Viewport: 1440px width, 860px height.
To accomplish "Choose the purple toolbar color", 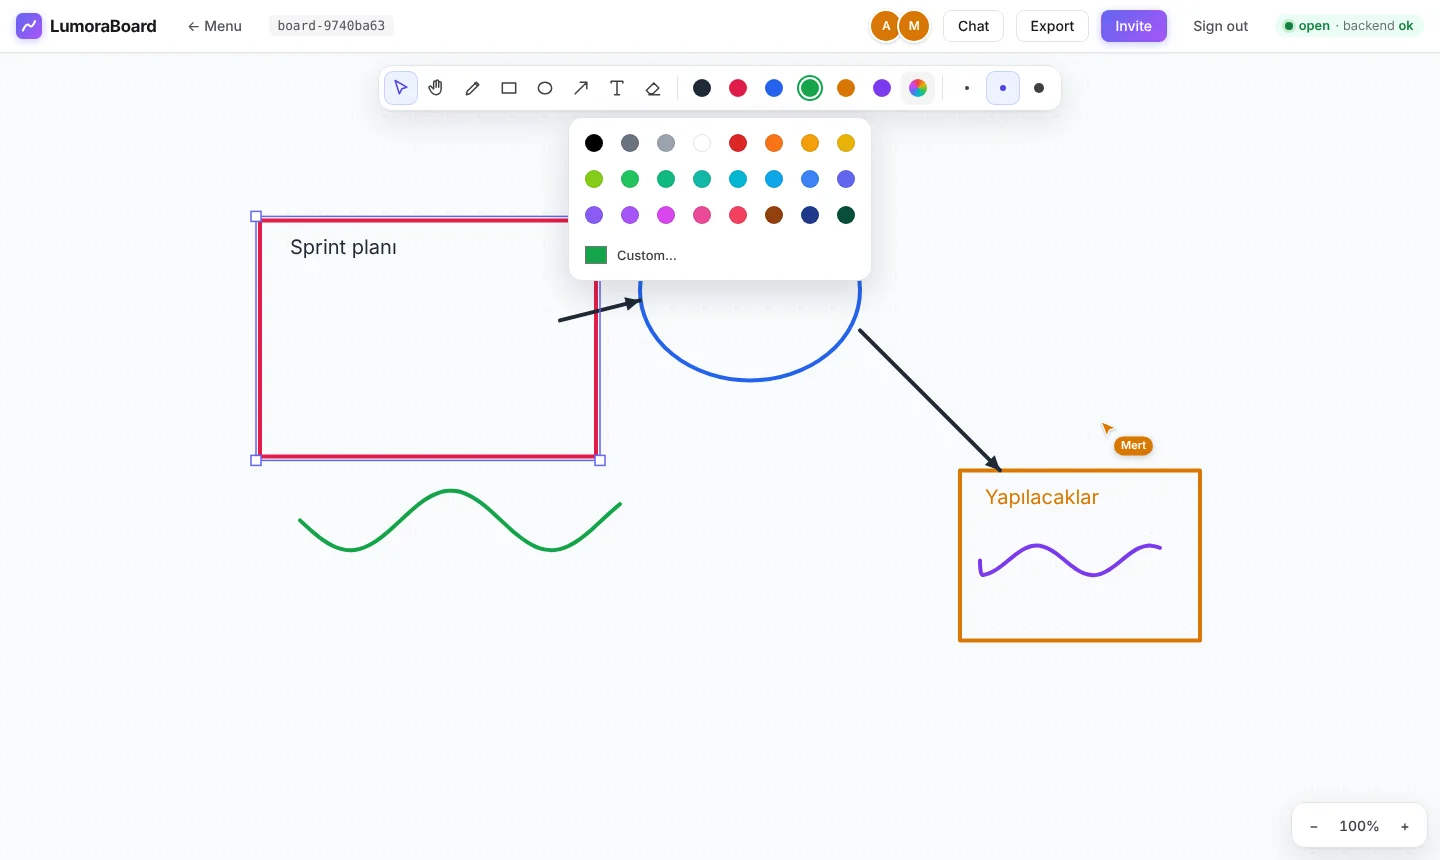I will [882, 88].
